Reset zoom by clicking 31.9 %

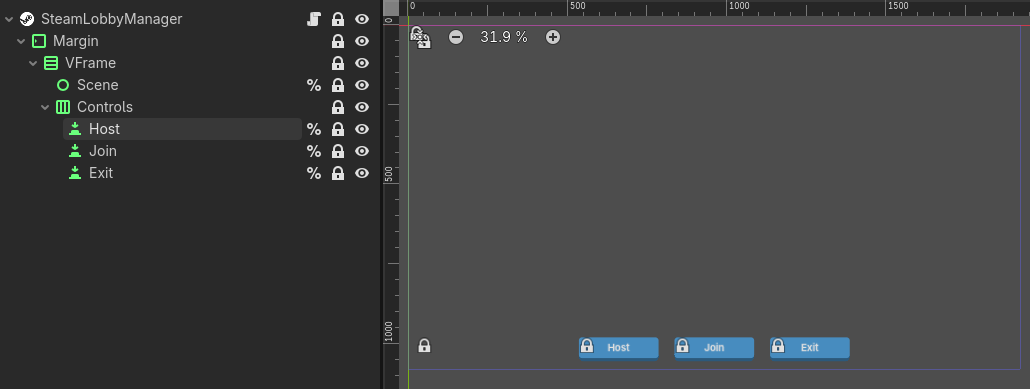[x=504, y=37]
